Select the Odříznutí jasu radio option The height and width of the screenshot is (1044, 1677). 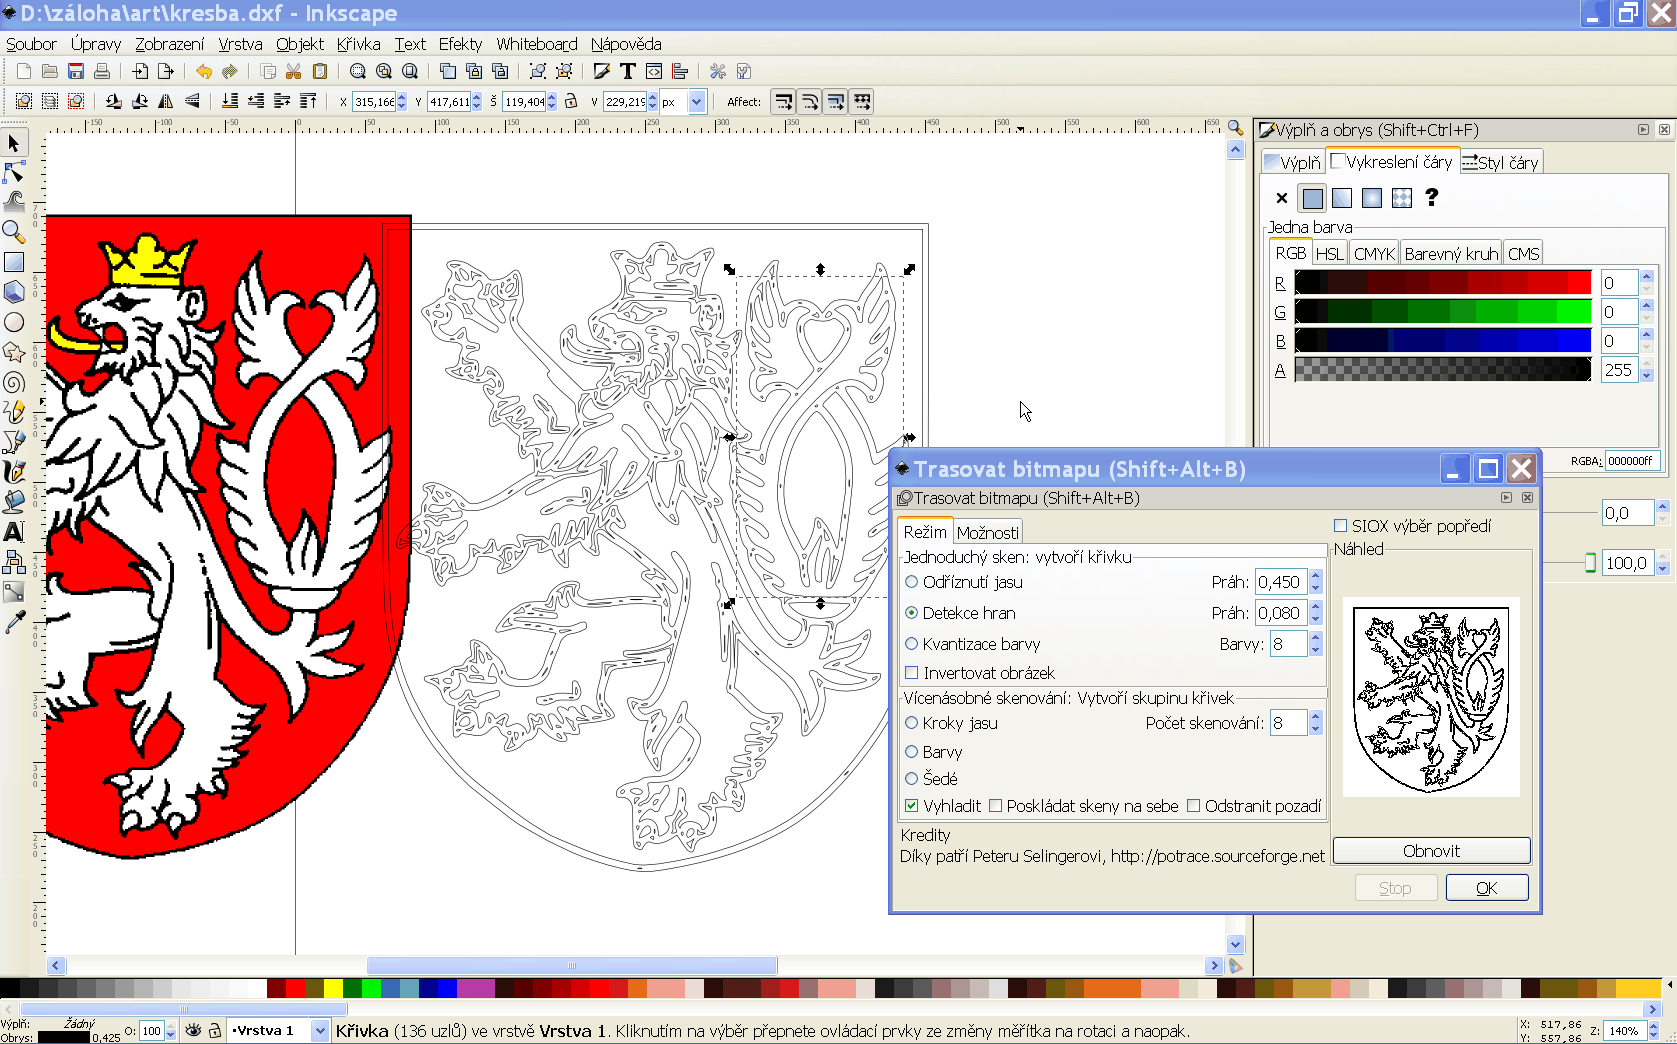tap(912, 582)
